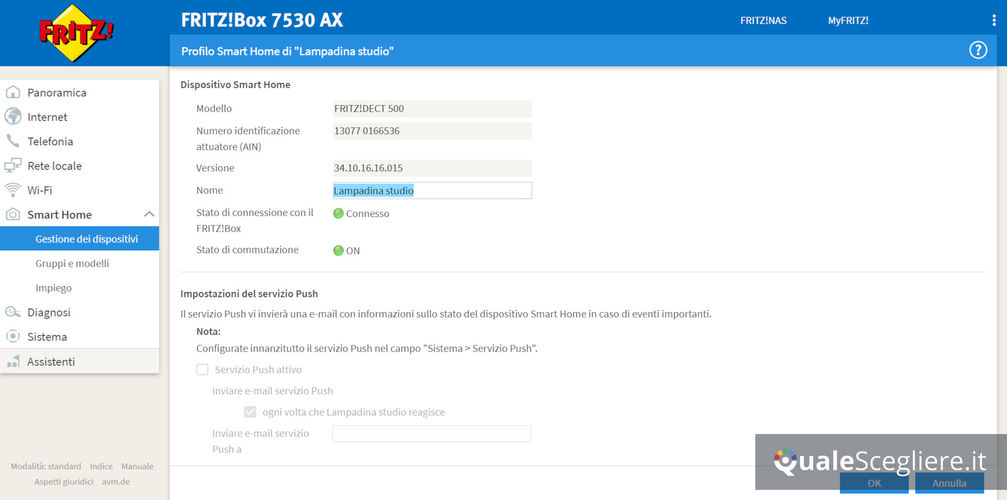Open the Assistenti section
The image size is (1007, 500).
tap(51, 361)
